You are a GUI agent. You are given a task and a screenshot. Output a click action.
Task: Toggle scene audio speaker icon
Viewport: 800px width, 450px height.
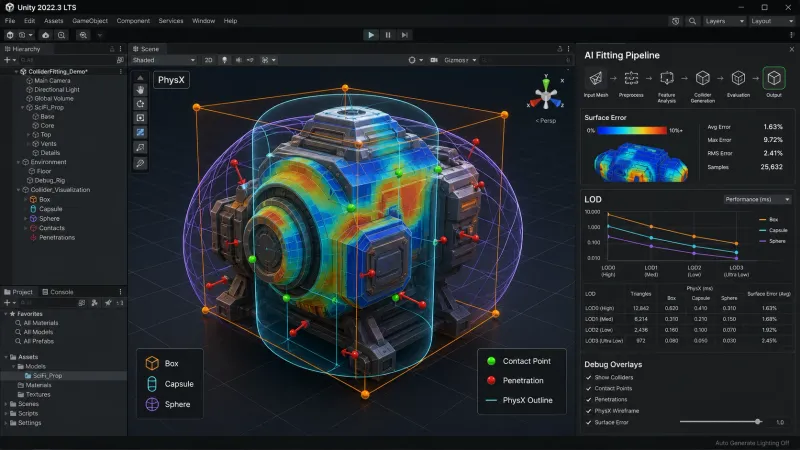pyautogui.click(x=238, y=60)
